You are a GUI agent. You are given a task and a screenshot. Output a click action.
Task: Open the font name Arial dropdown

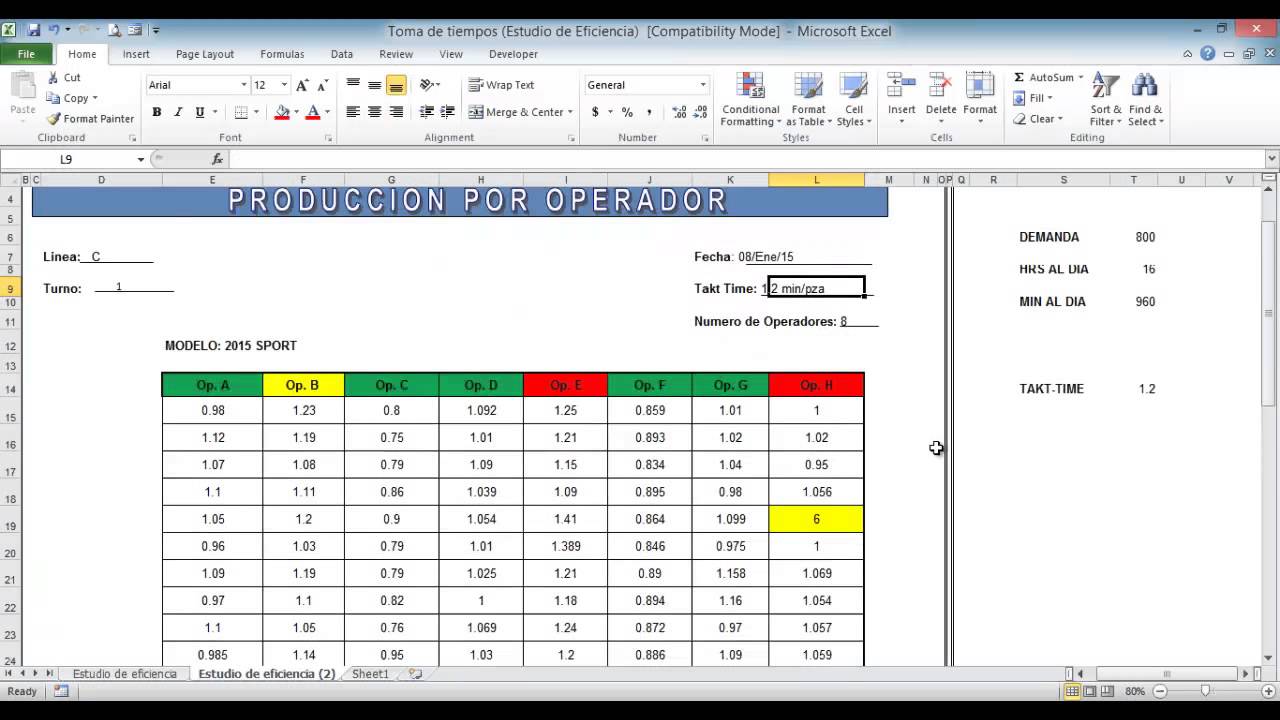[243, 85]
